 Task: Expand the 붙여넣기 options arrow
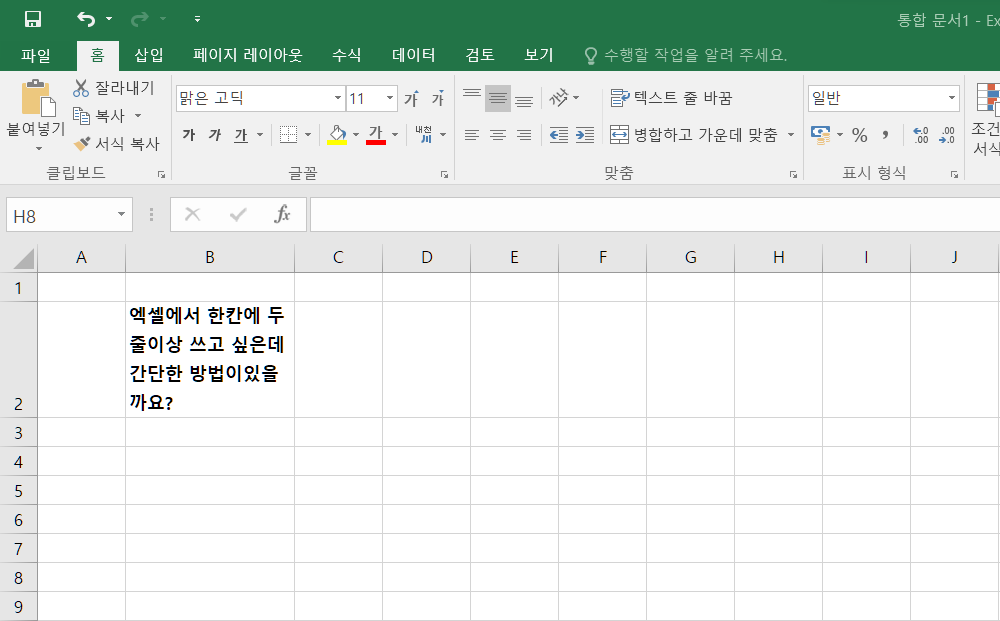38,149
